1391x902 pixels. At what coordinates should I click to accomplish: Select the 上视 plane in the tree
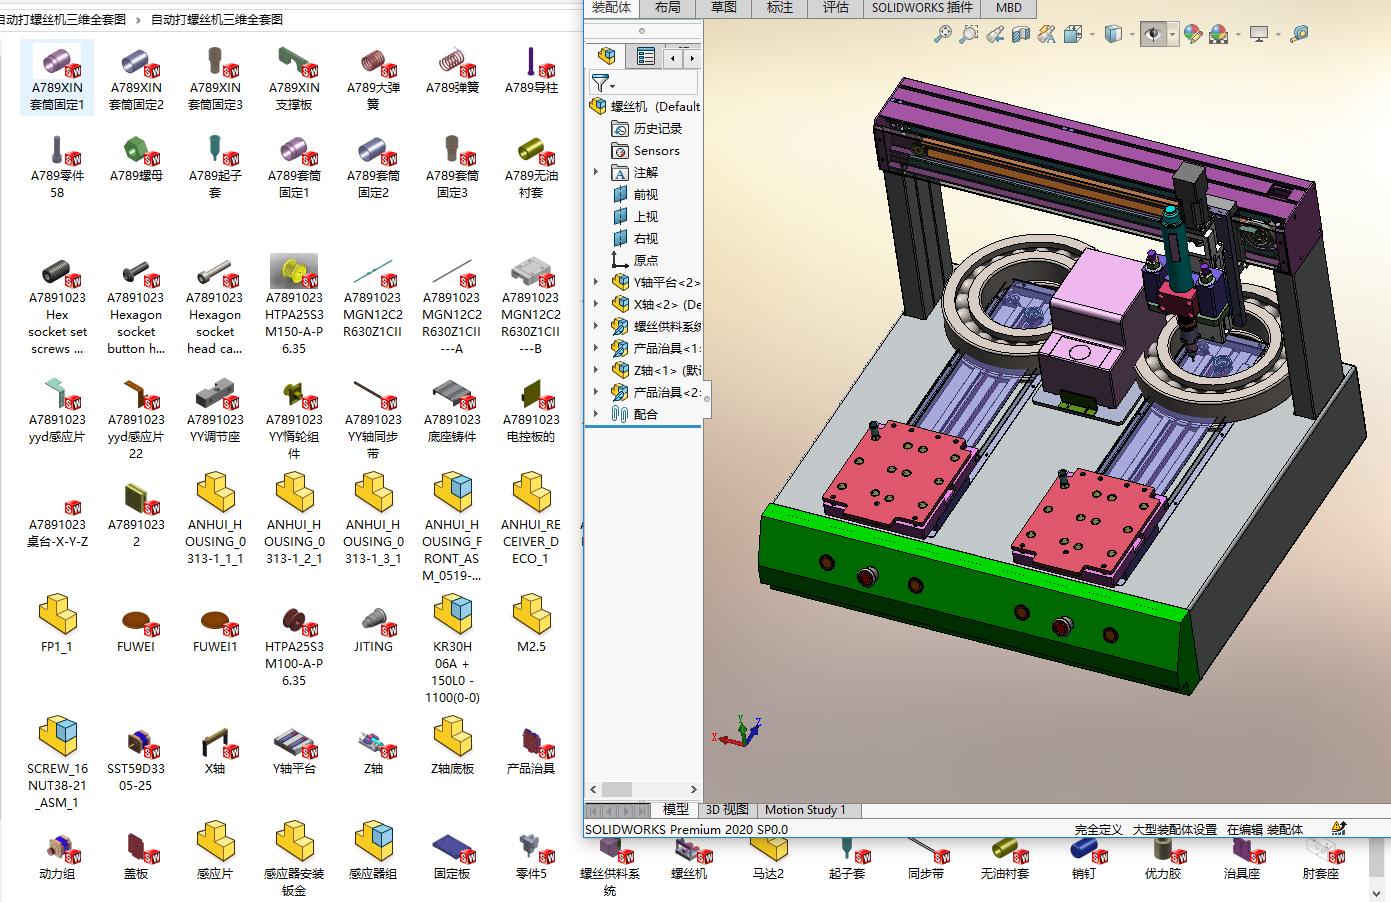pos(635,217)
